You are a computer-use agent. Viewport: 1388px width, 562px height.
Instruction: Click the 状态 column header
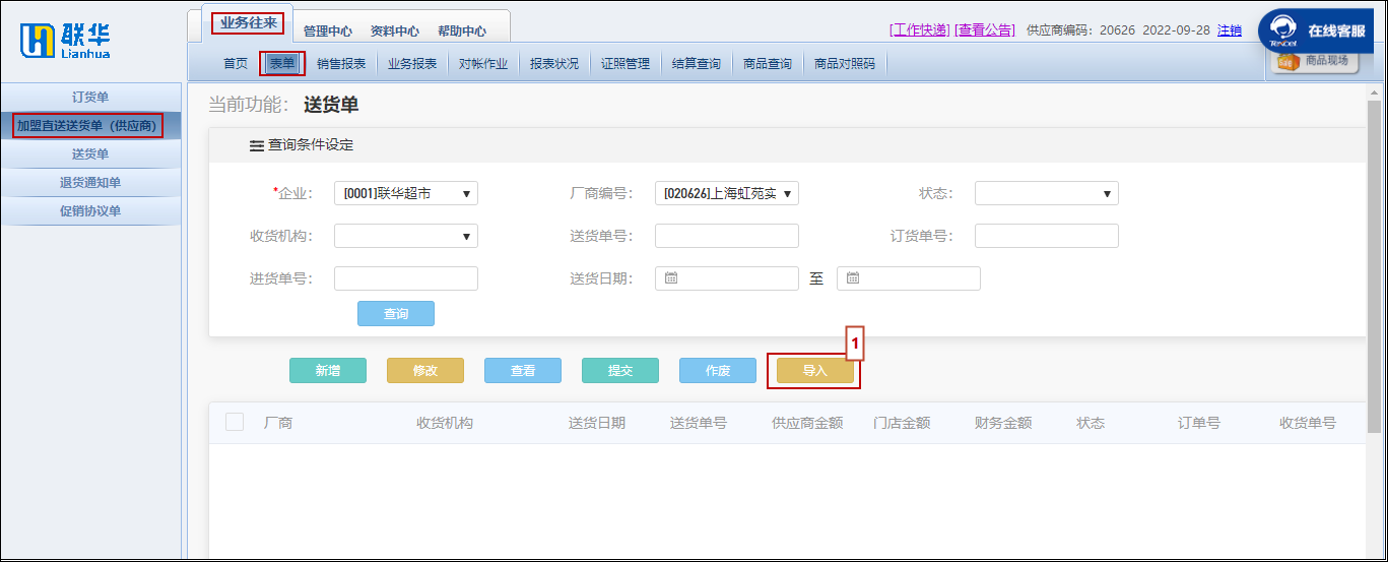pos(1091,423)
